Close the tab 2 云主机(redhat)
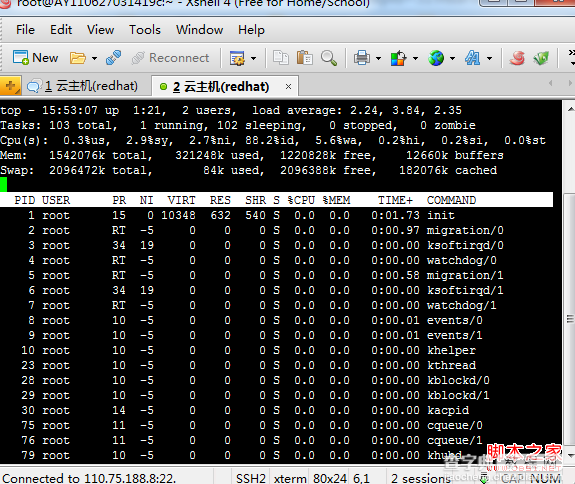Image resolution: width=575 pixels, height=484 pixels. point(288,87)
